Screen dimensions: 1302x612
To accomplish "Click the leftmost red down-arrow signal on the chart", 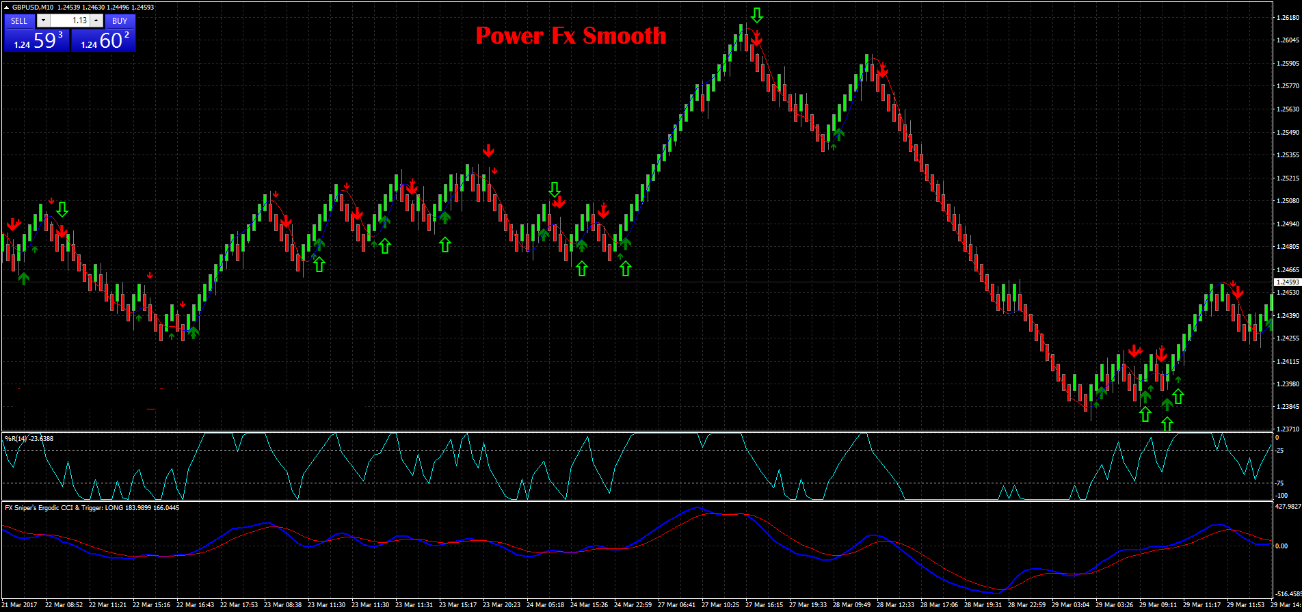I will pyautogui.click(x=10, y=224).
